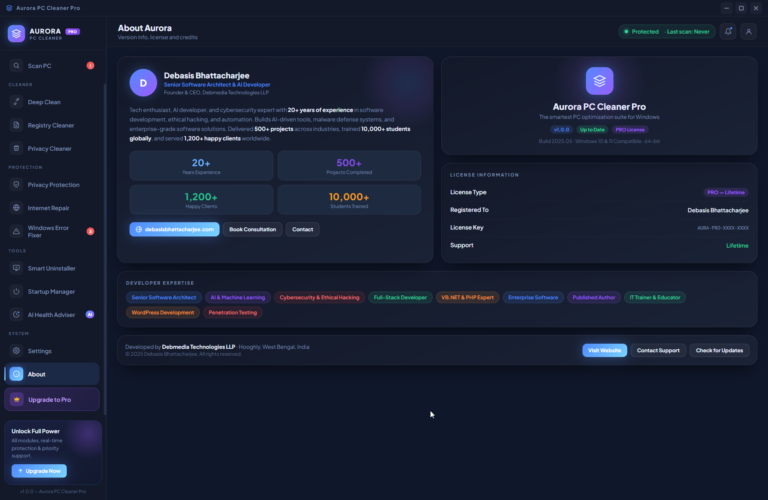Click Last scan: Never status text
Viewport: 768px width, 500px height.
tap(688, 32)
